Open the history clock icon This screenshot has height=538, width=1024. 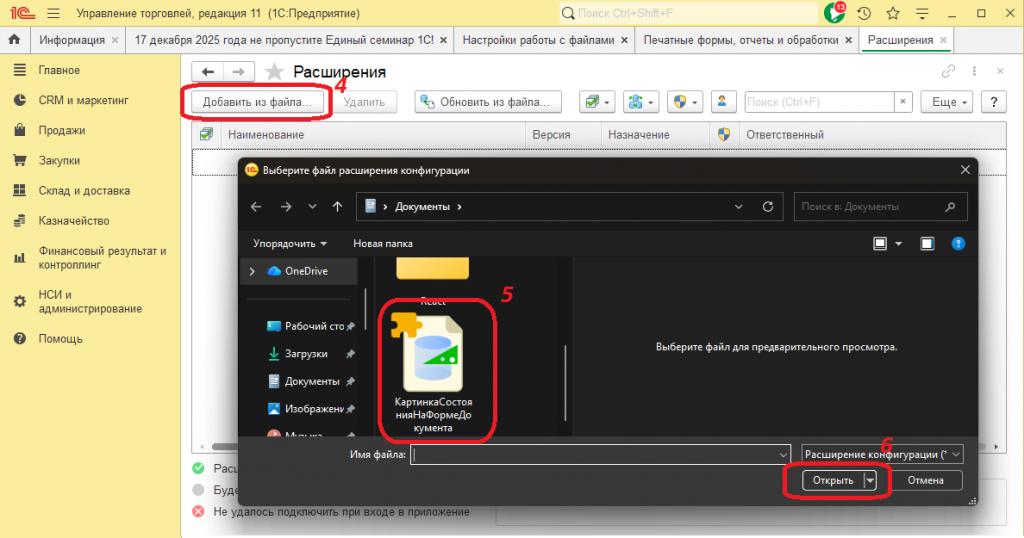pos(864,13)
